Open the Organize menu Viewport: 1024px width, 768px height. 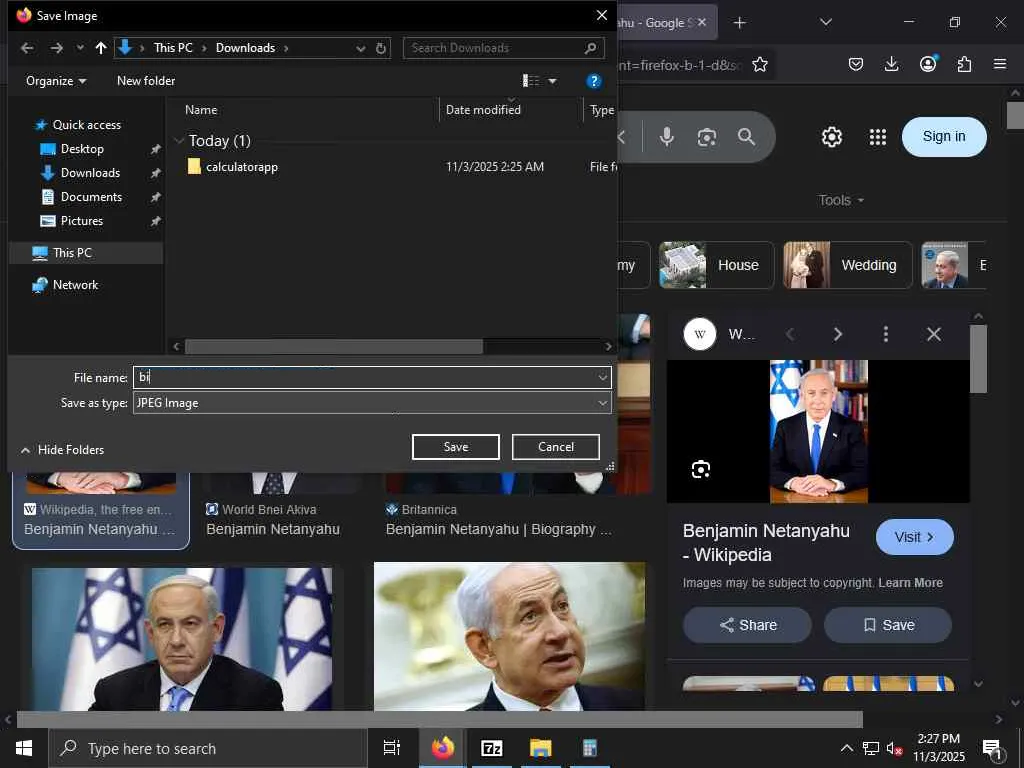(56, 81)
